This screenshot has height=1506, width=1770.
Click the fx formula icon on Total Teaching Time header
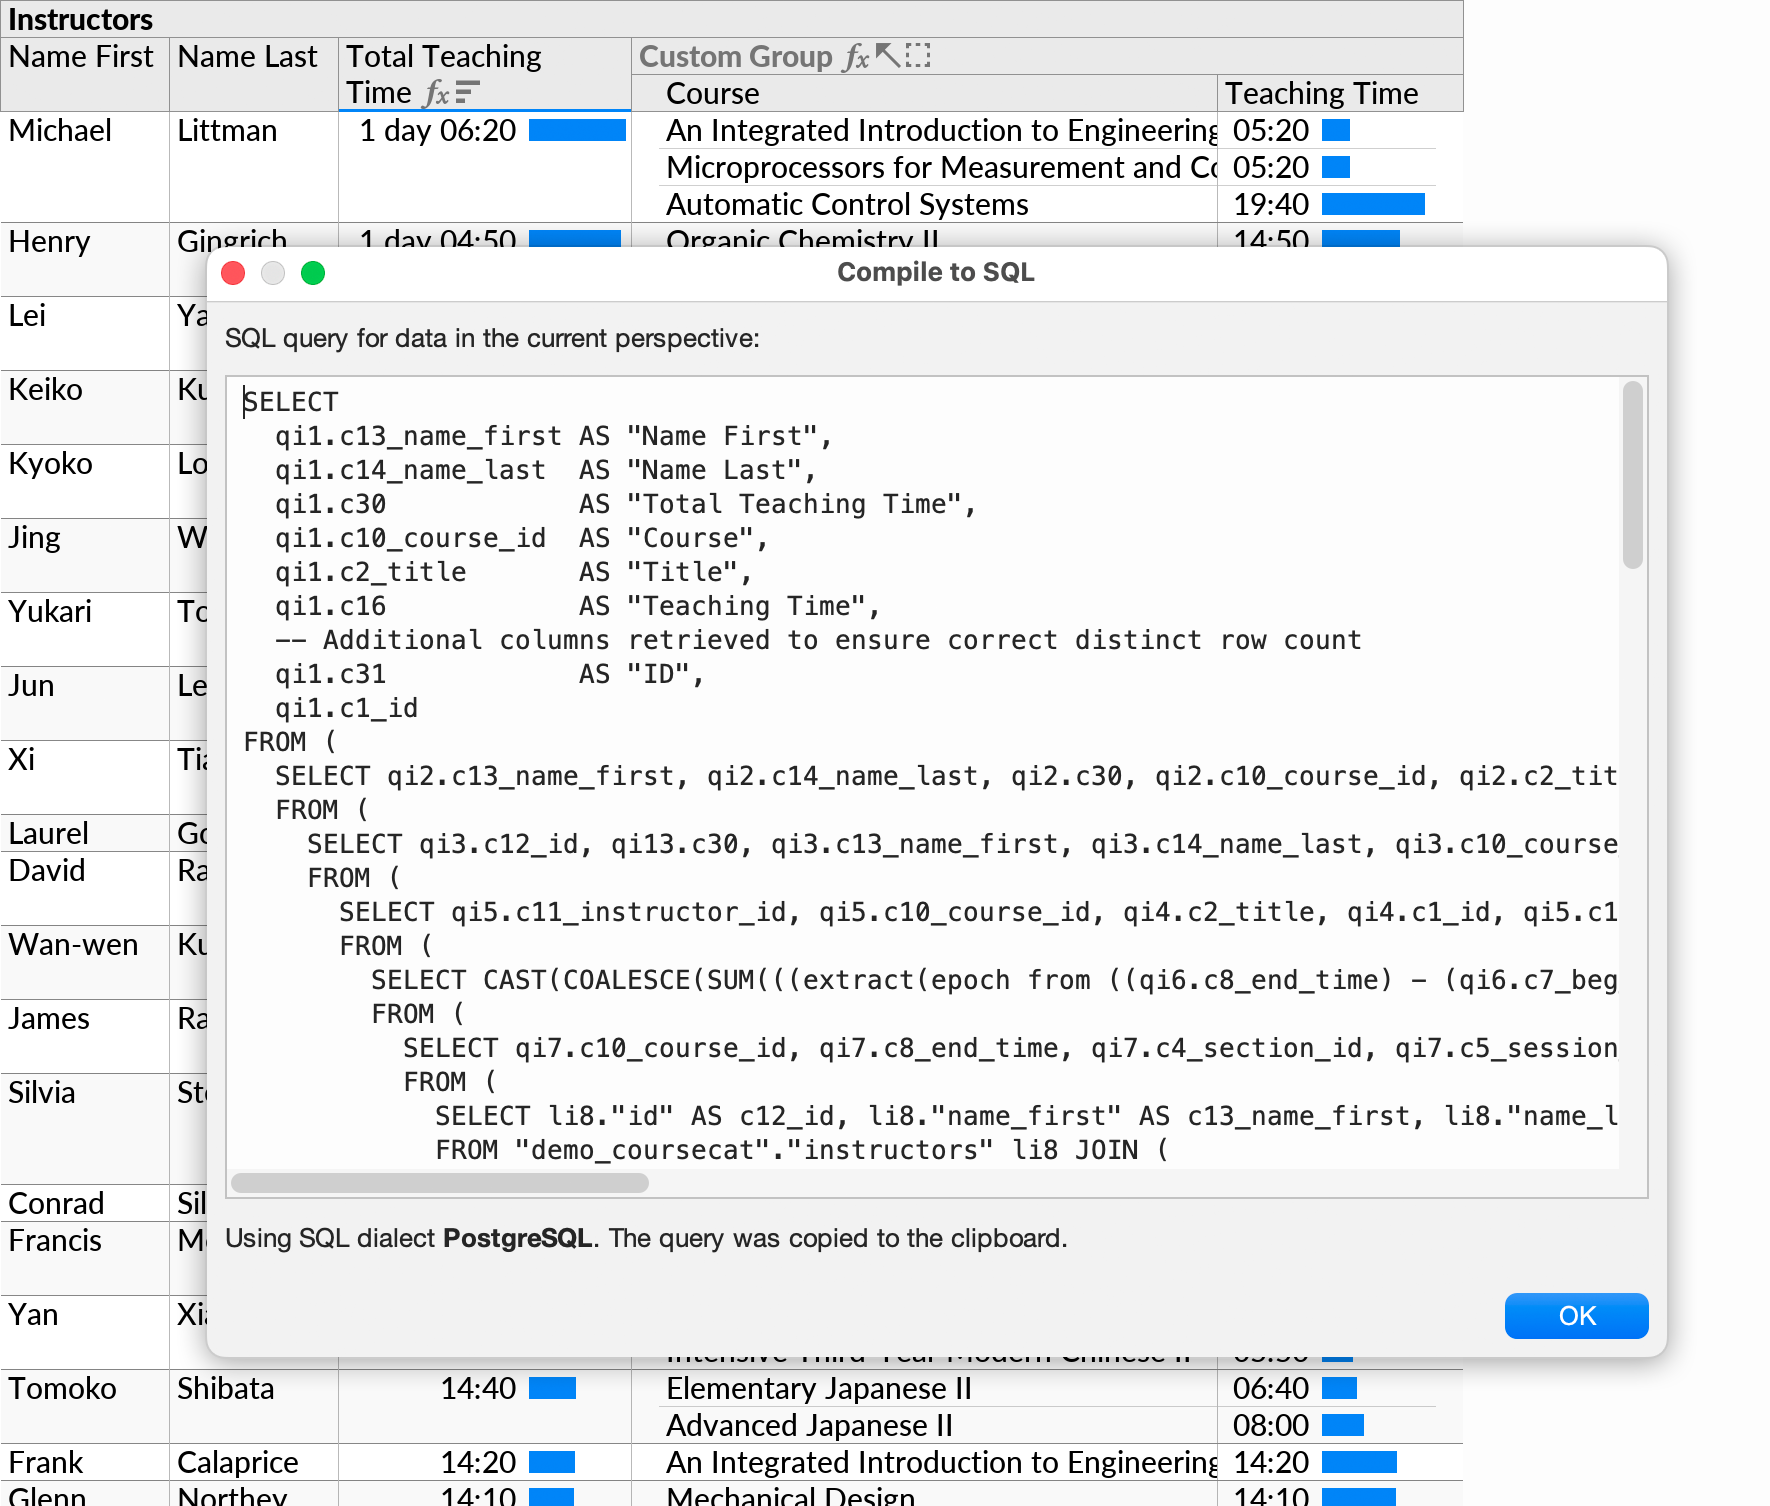point(435,93)
